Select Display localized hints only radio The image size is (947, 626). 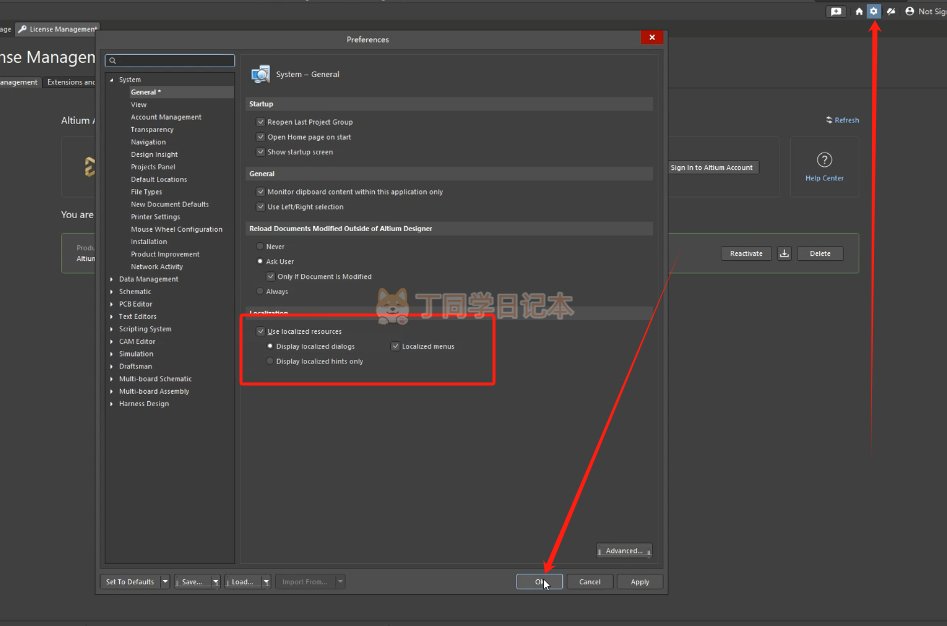(x=270, y=361)
